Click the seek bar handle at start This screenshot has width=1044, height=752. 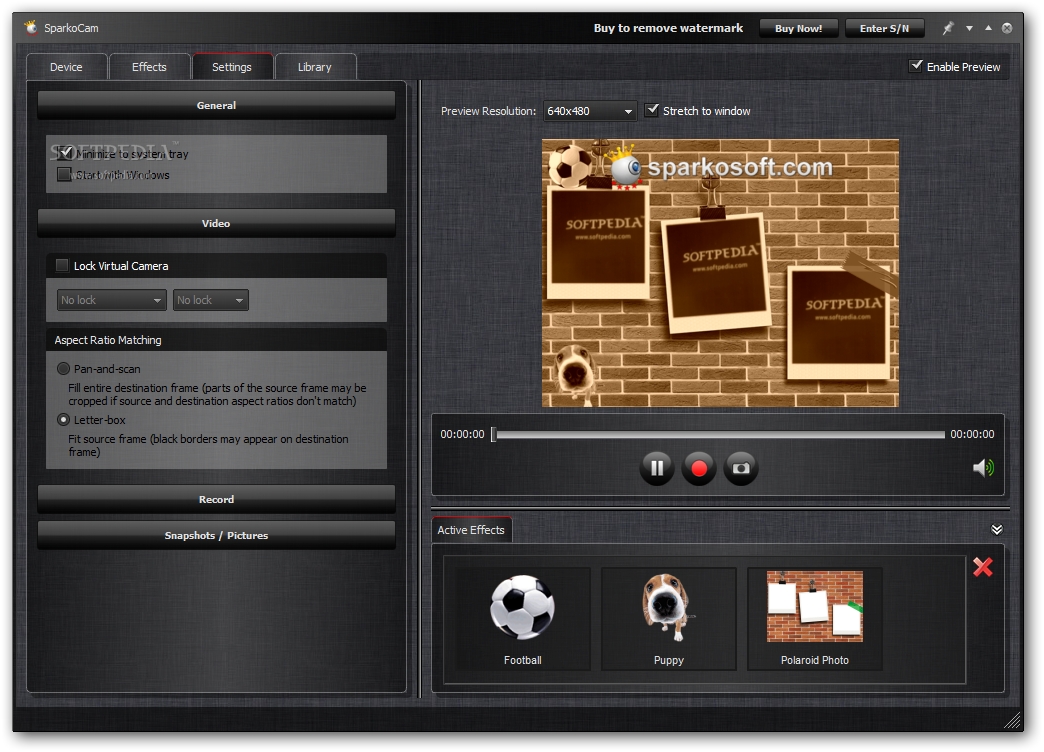tap(493, 434)
